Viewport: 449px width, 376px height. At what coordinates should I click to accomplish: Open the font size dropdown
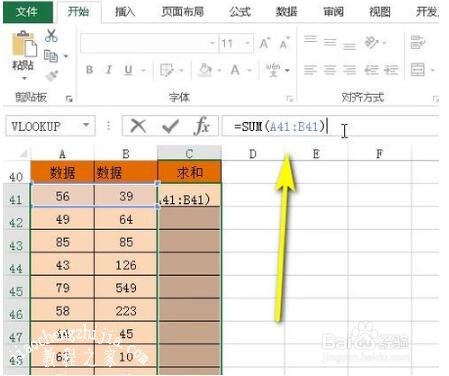point(247,43)
